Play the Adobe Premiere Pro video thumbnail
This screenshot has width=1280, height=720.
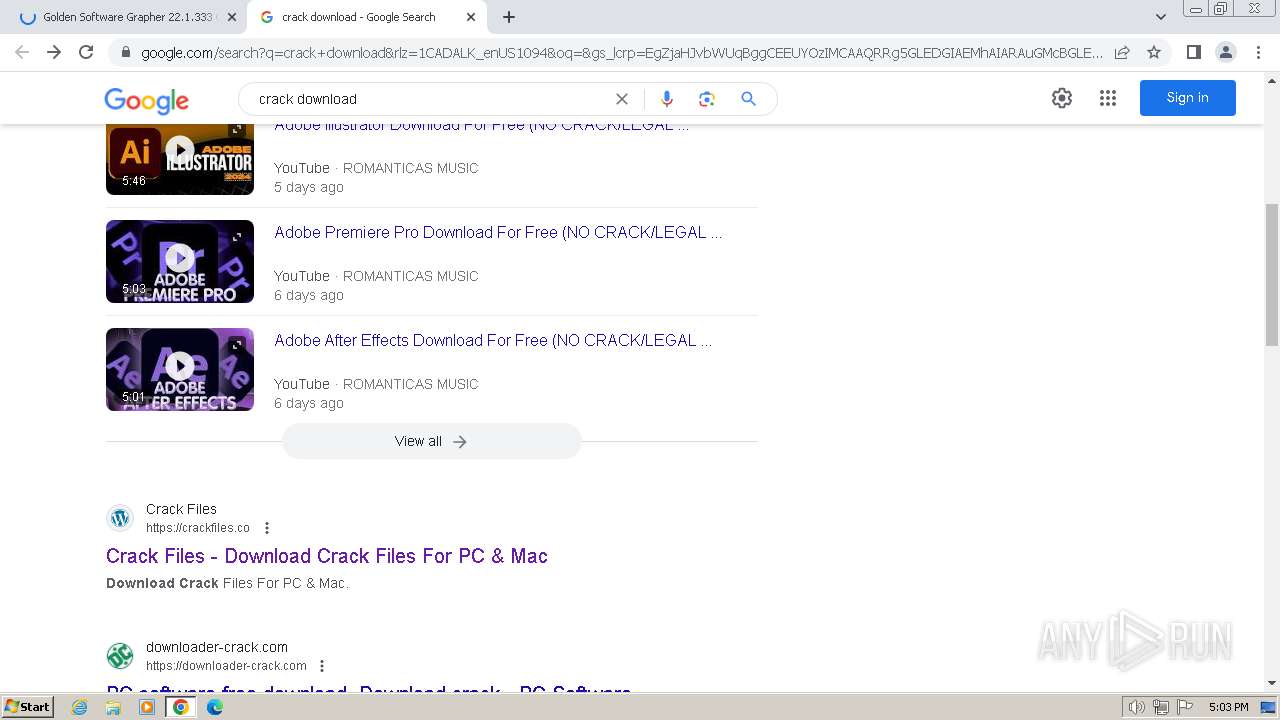click(x=180, y=261)
